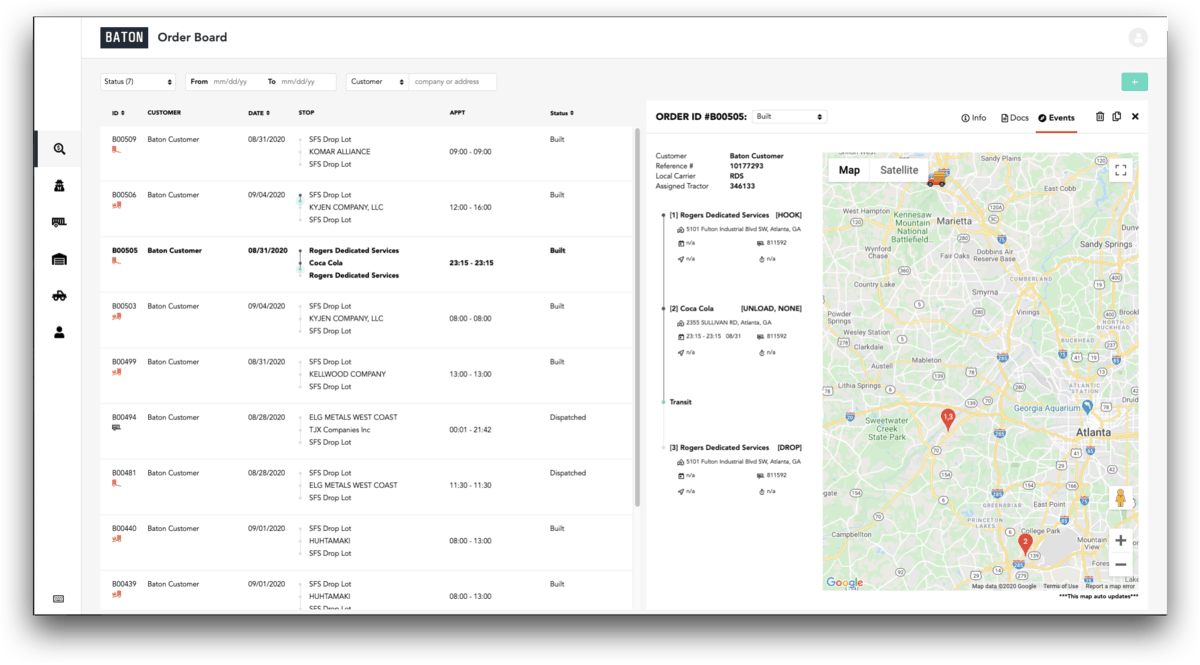Screen dimensions: 1200x665
Task: Sort orders by ID column
Action: (117, 113)
